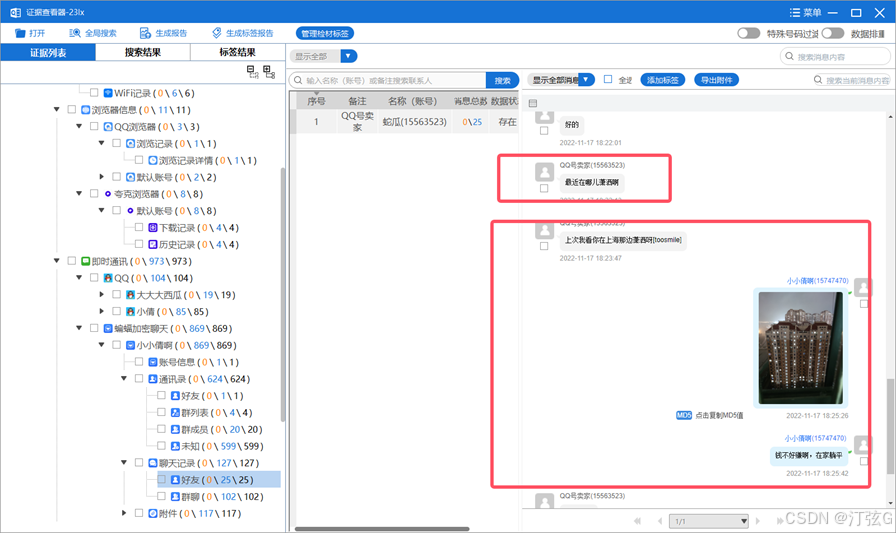Click the 导出附件 button

point(717,80)
